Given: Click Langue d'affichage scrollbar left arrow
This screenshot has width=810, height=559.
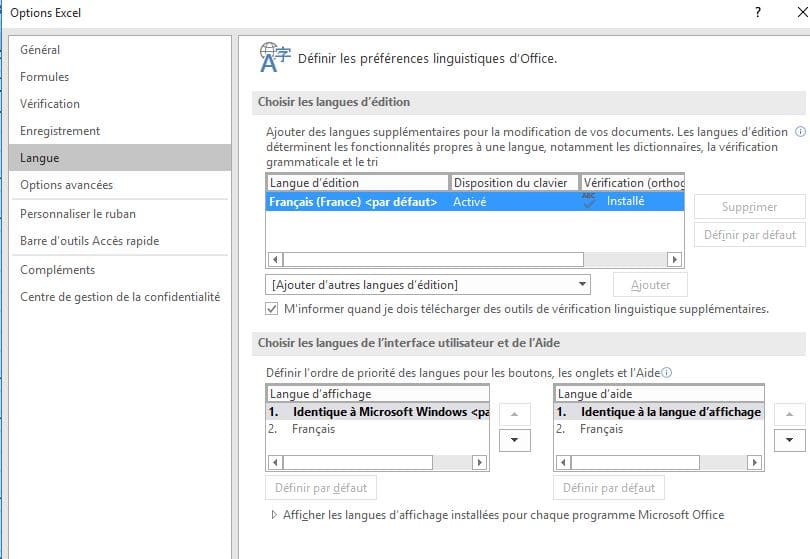Looking at the screenshot, I should 275,462.
